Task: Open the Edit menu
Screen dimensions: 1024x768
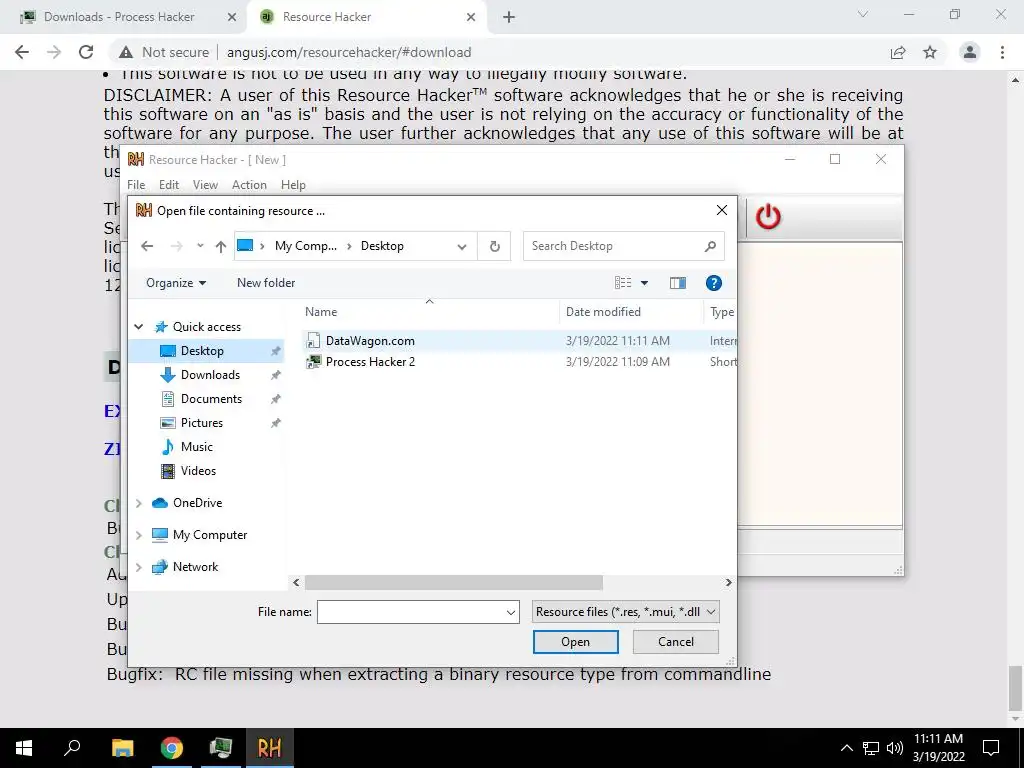Action: click(x=168, y=185)
